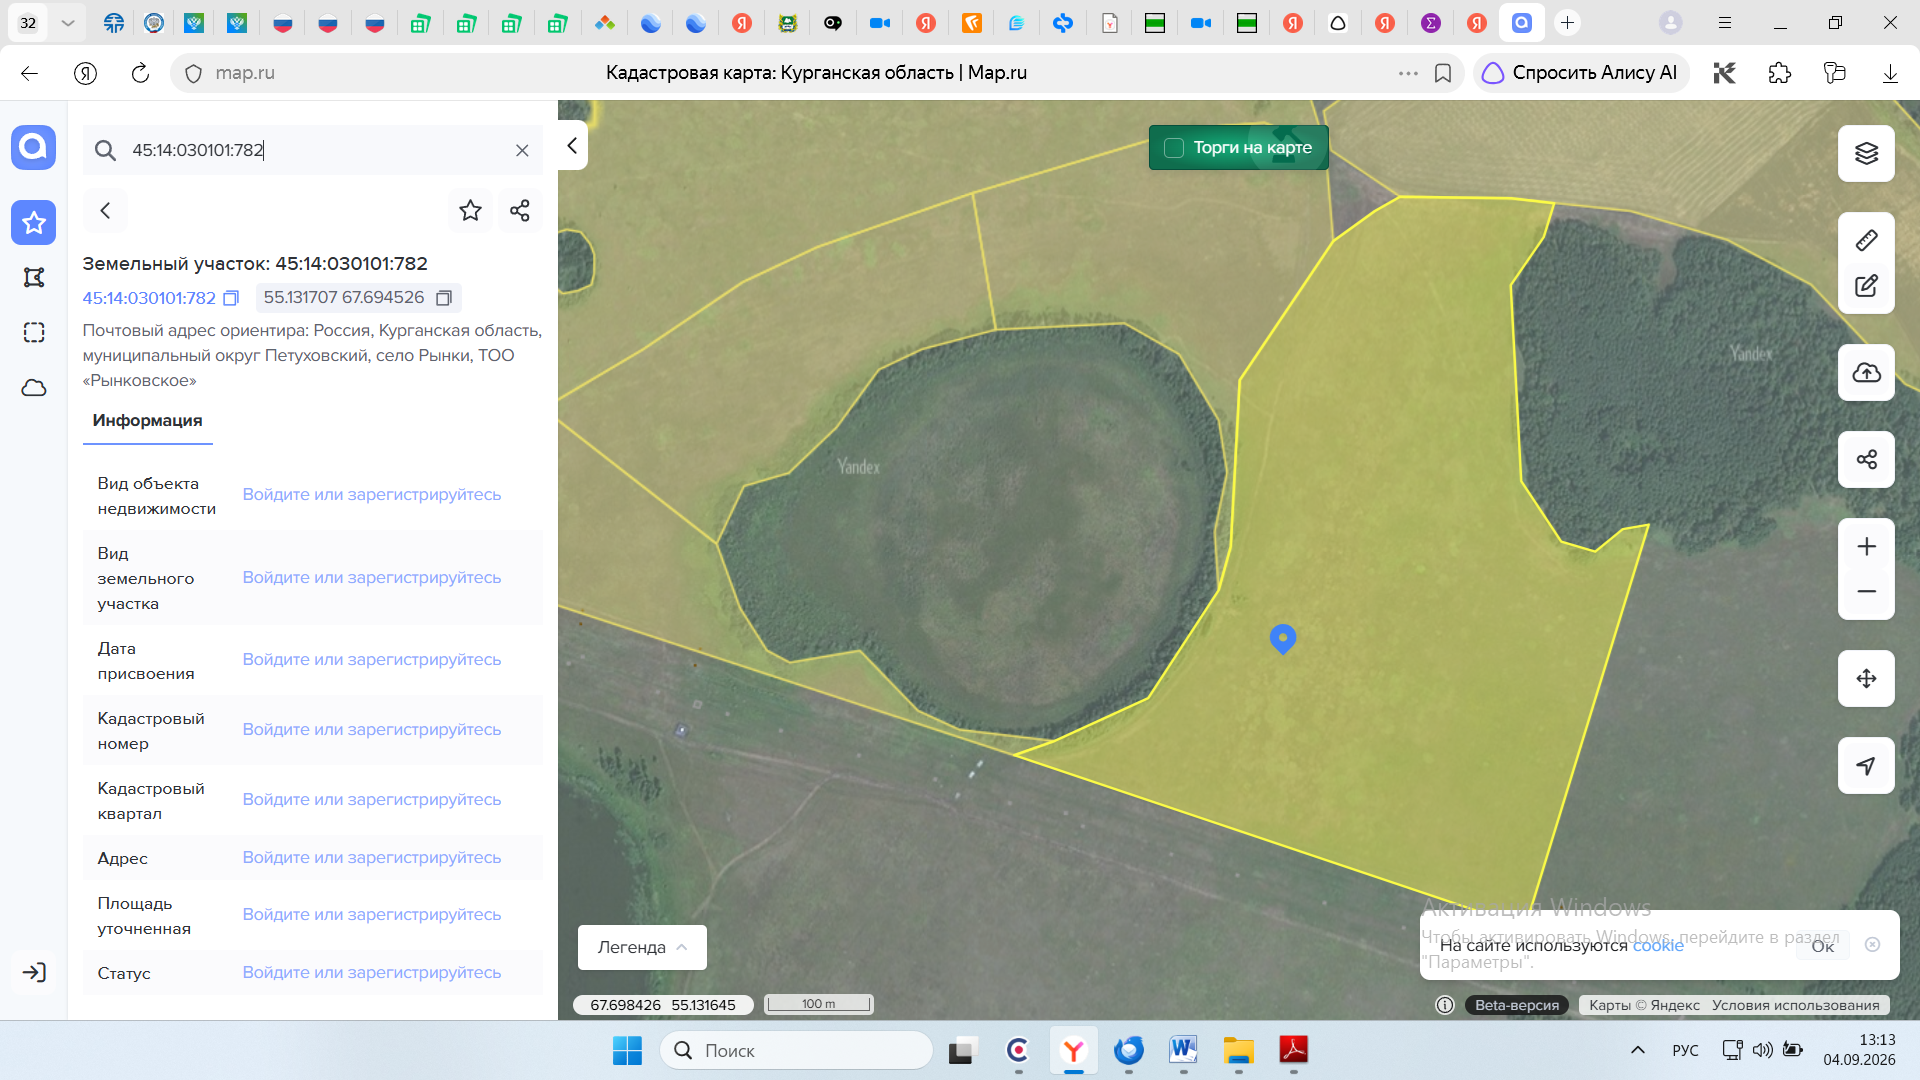The image size is (1920, 1080).
Task: Open the tab list dropdown in browser
Action: tap(67, 22)
